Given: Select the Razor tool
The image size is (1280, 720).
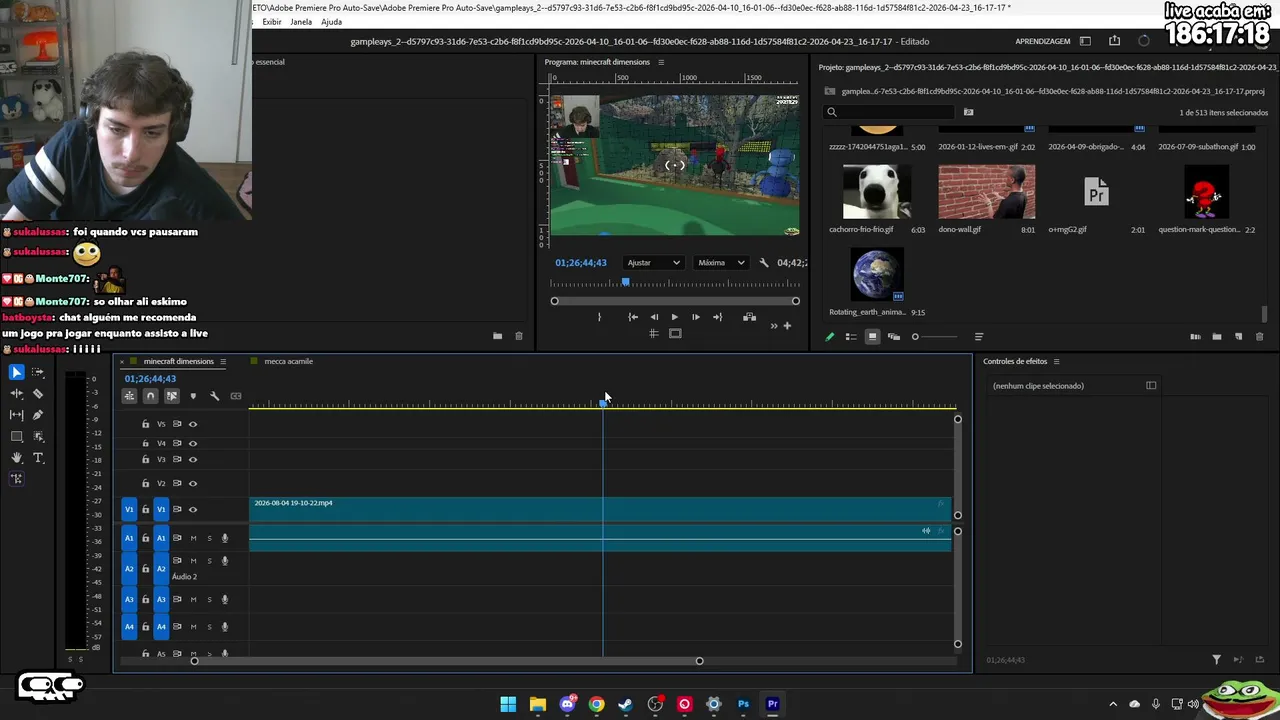Looking at the screenshot, I should click(38, 394).
